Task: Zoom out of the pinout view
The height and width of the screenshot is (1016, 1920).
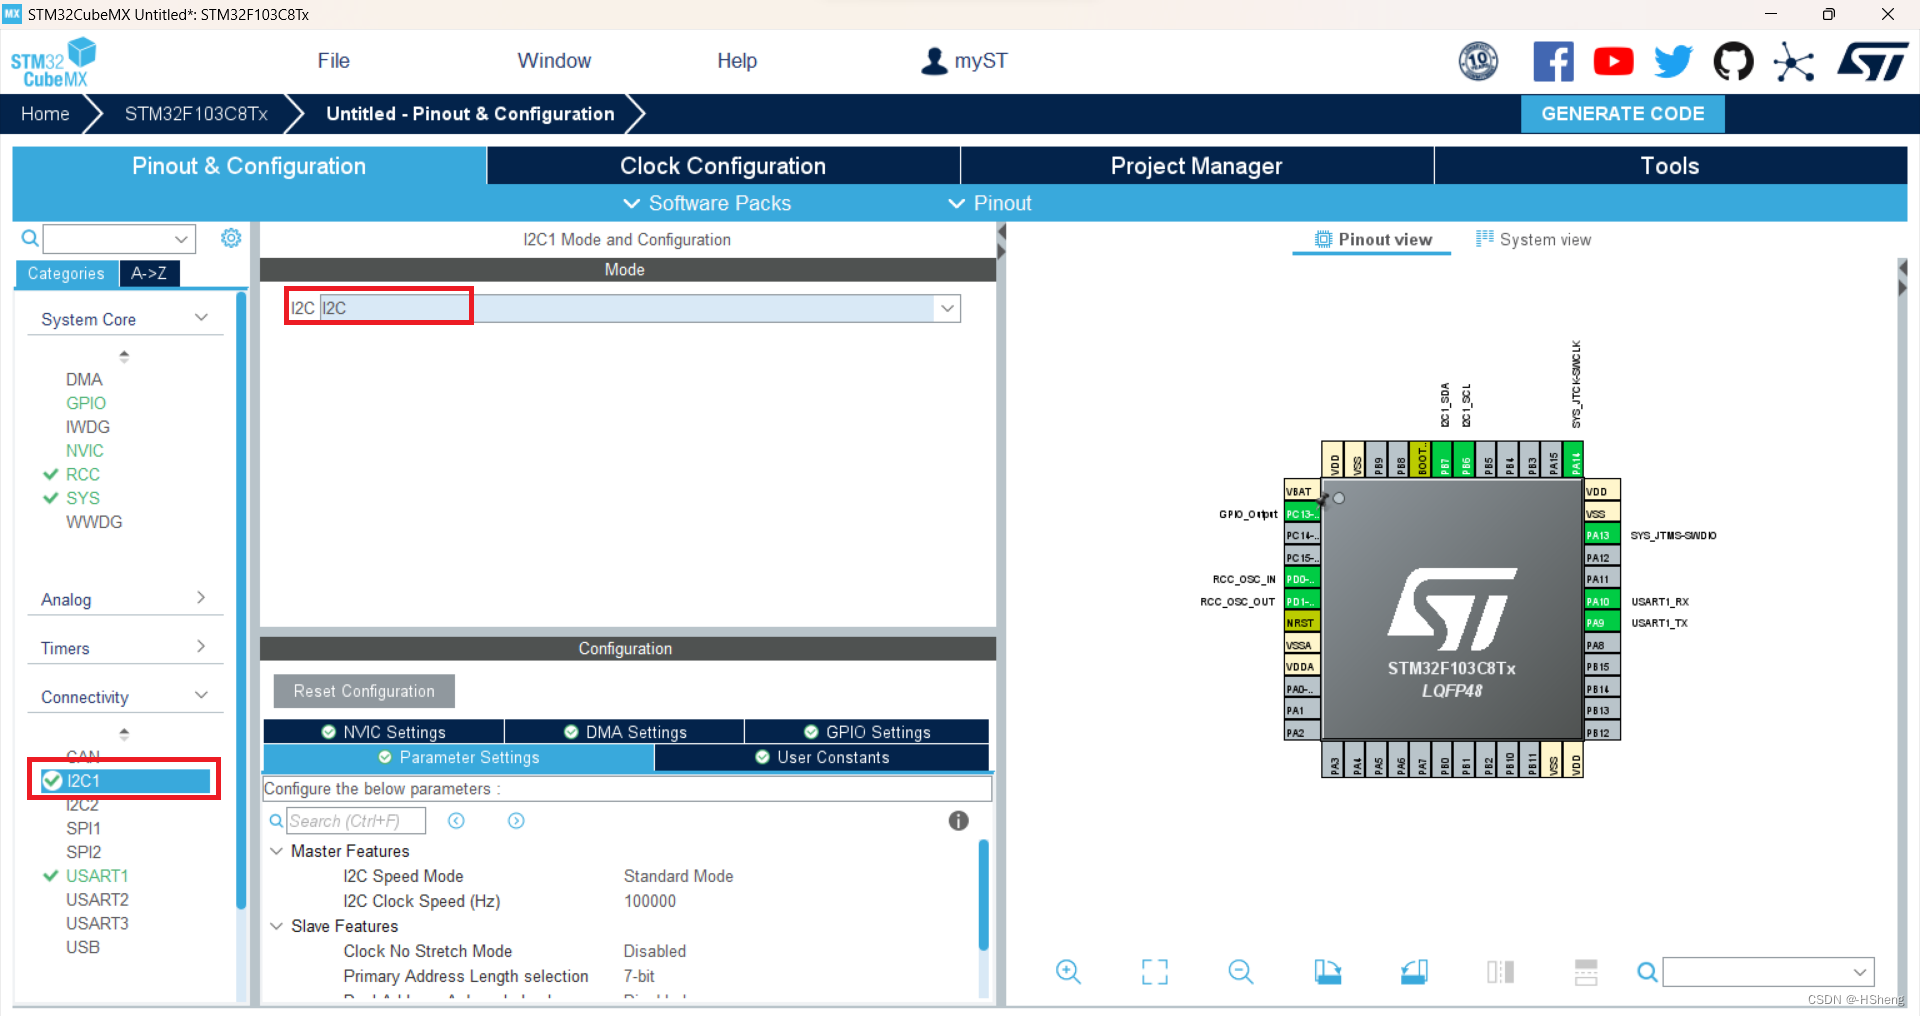Action: click(1241, 971)
